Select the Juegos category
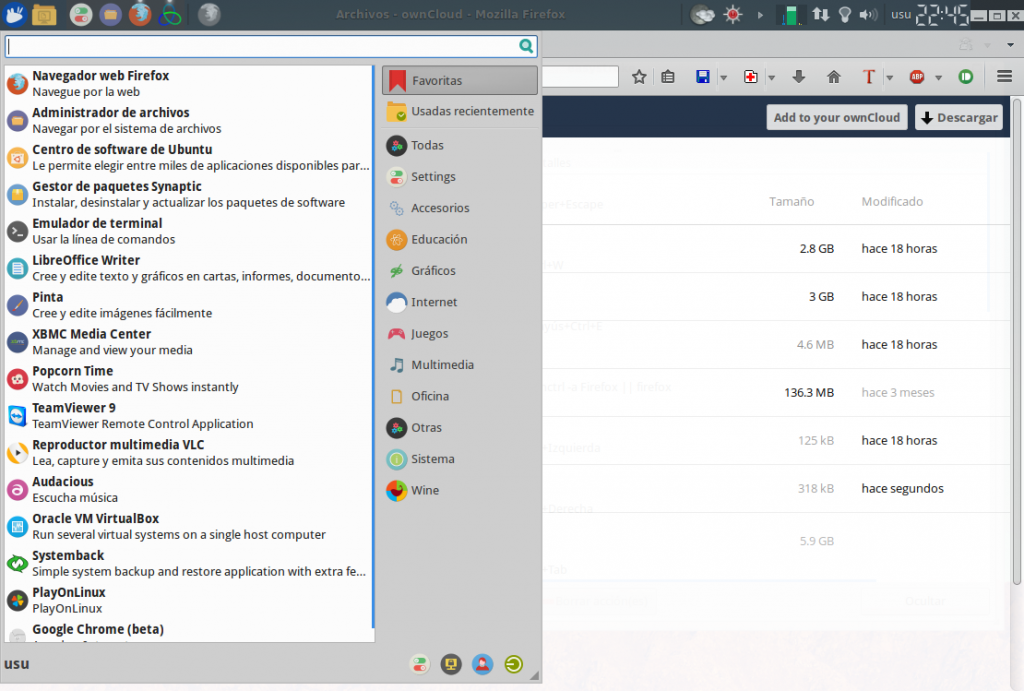Image resolution: width=1024 pixels, height=691 pixels. (460, 333)
